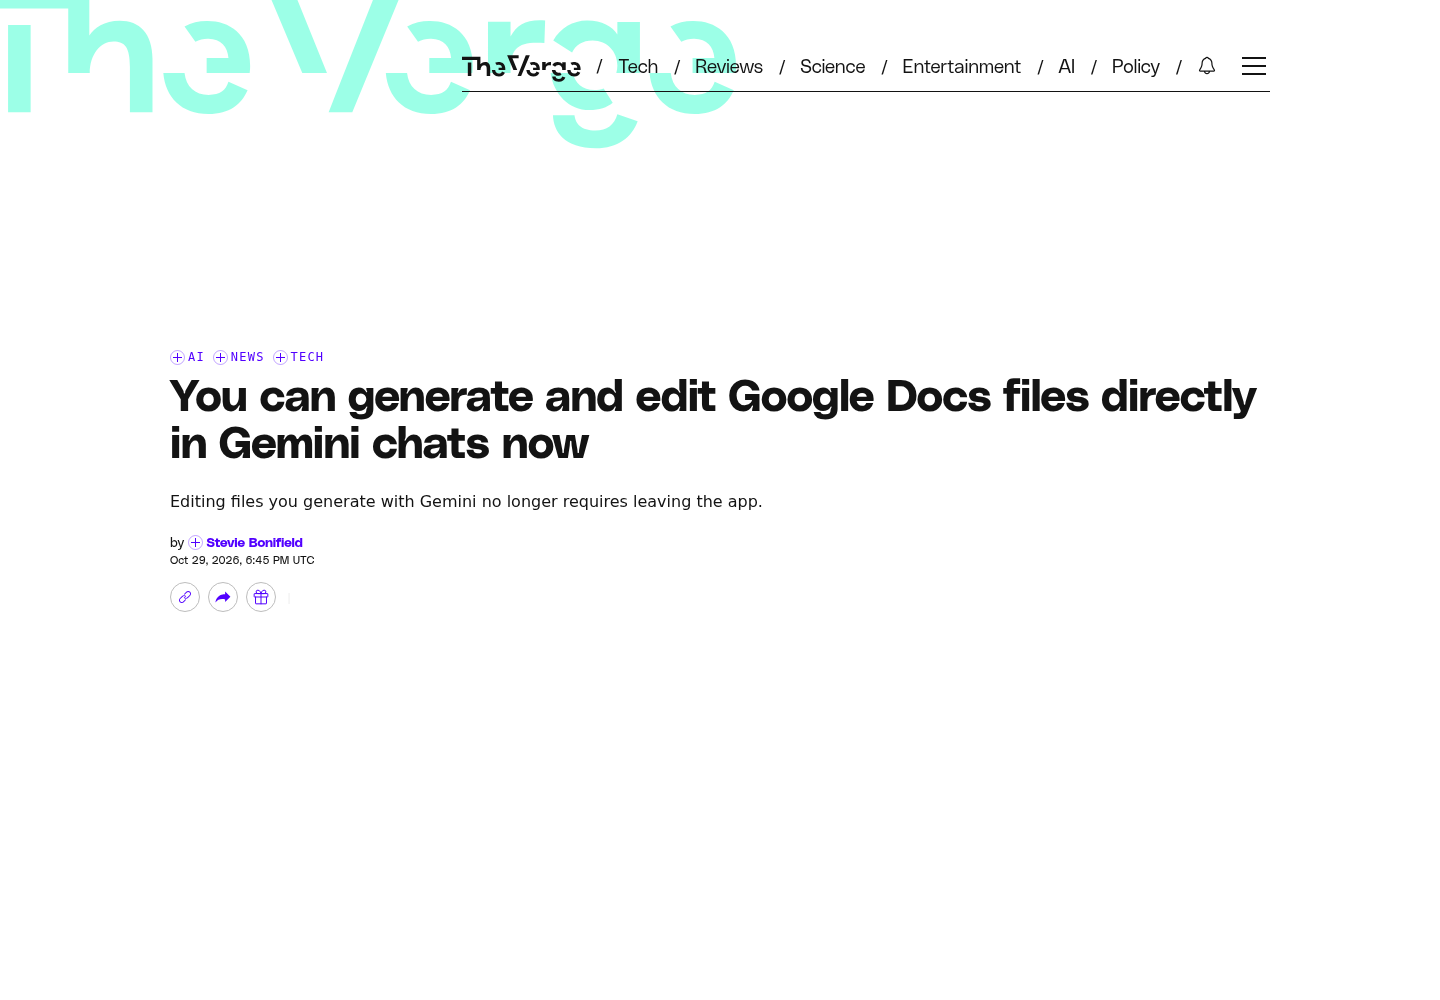The image size is (1440, 1000).
Task: Gift this article with gift icon
Action: (x=261, y=597)
